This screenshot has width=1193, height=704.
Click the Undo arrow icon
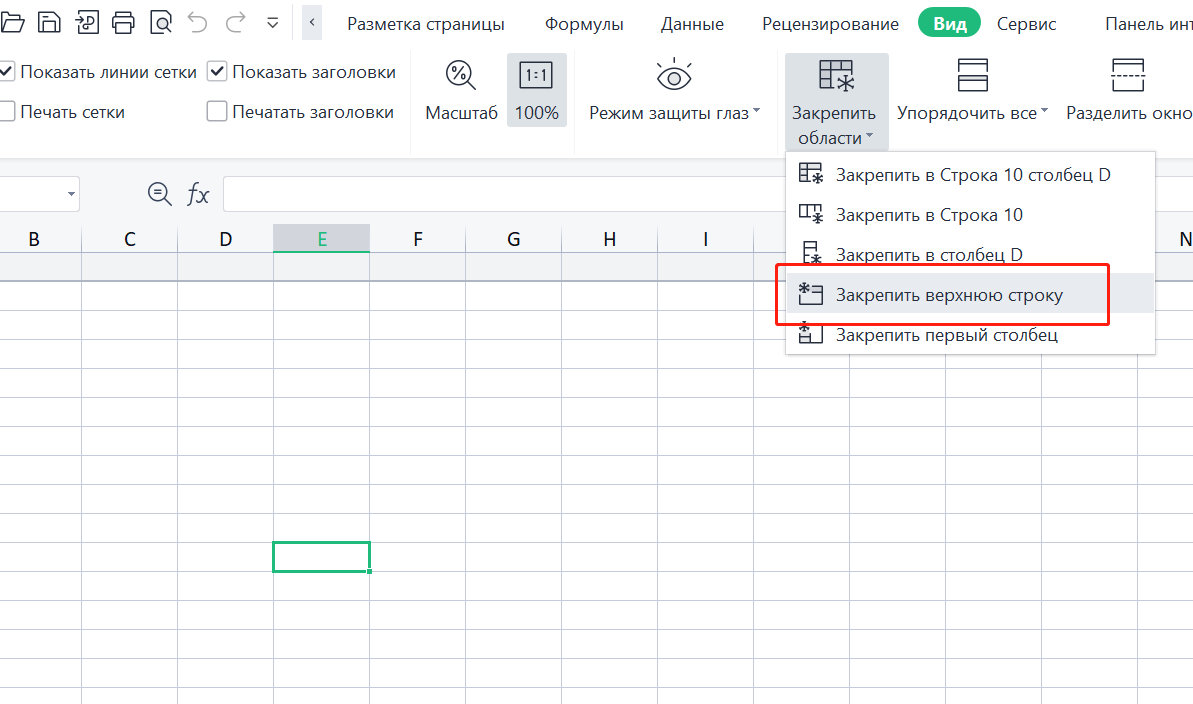click(x=197, y=21)
